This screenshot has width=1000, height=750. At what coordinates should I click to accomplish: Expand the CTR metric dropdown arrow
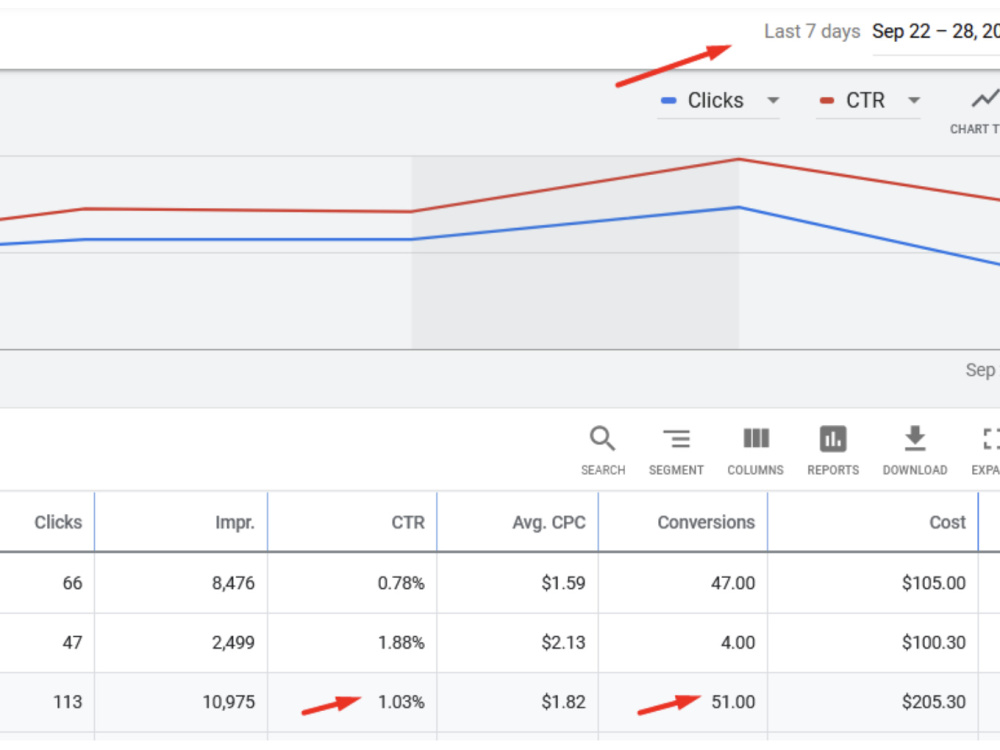pos(914,100)
